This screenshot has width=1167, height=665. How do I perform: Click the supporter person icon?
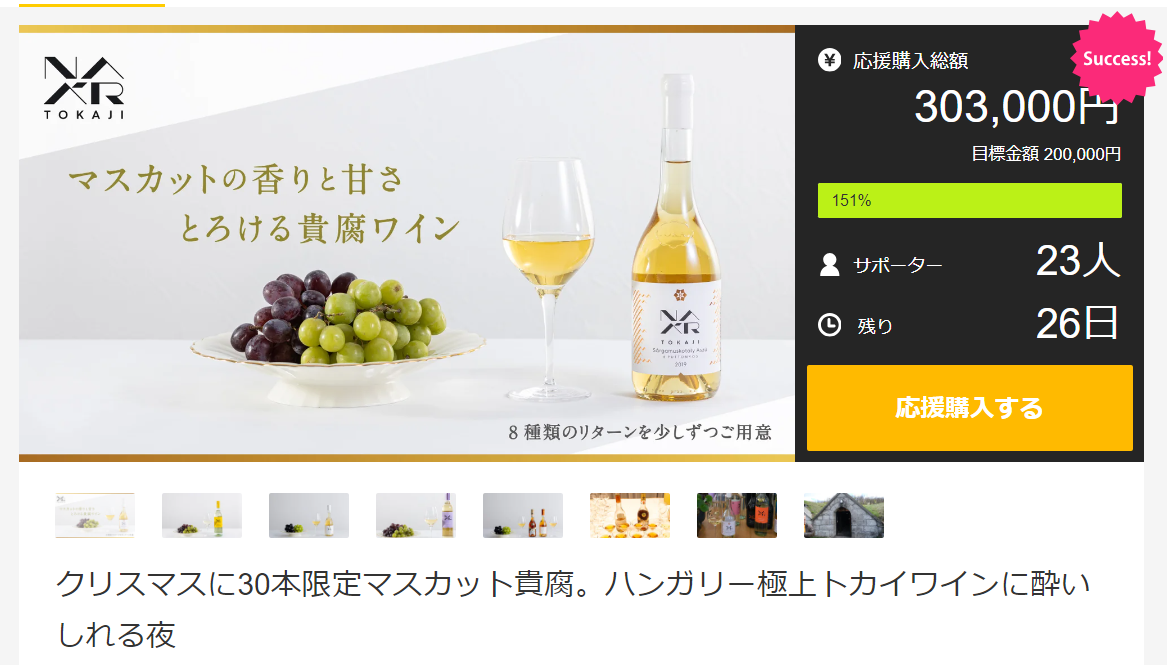[829, 265]
